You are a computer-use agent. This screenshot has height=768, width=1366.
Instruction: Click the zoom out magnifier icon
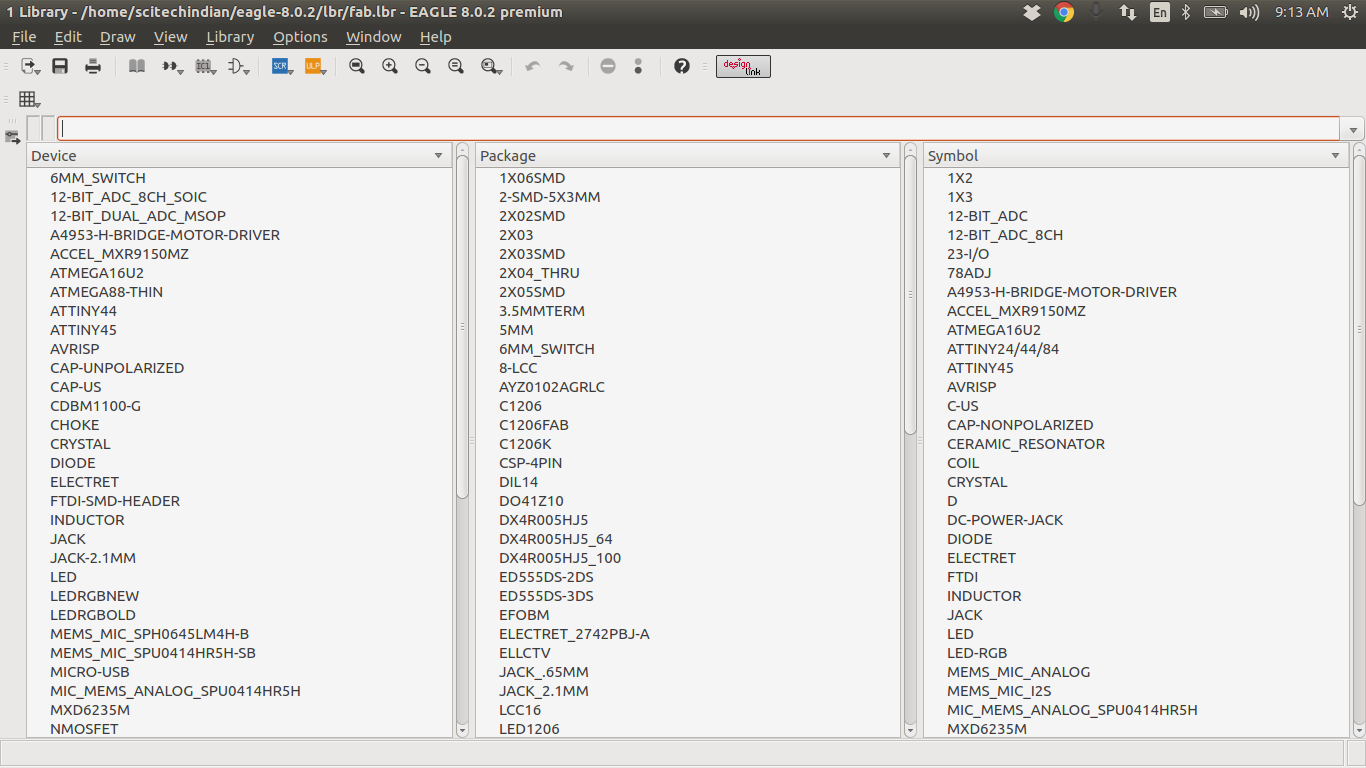click(x=423, y=66)
